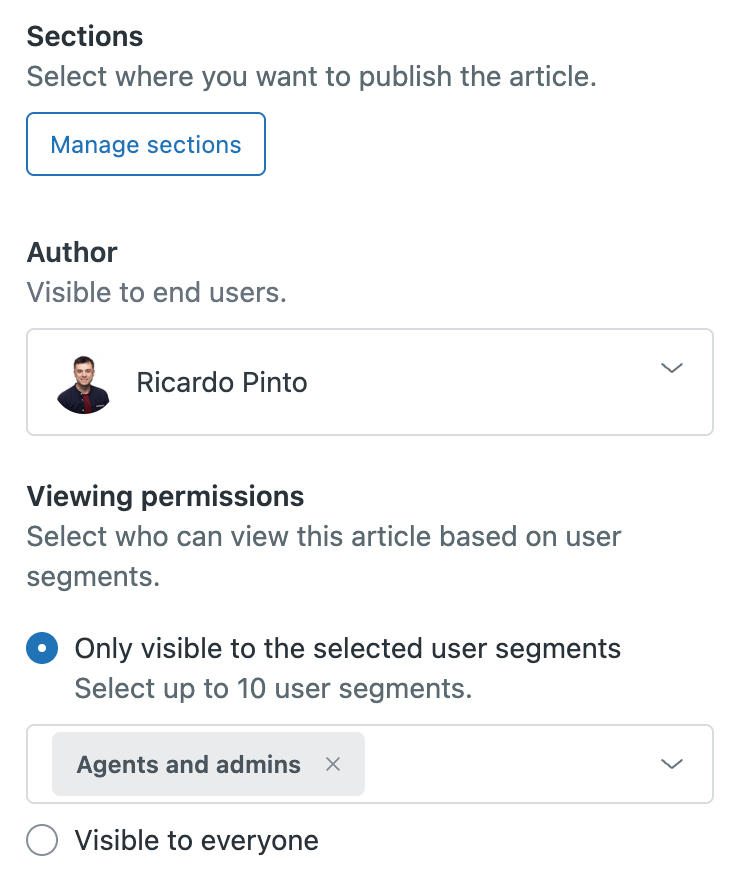Click the 'Select up to 10 user segments' hint
The width and height of the screenshot is (744, 890).
point(273,689)
